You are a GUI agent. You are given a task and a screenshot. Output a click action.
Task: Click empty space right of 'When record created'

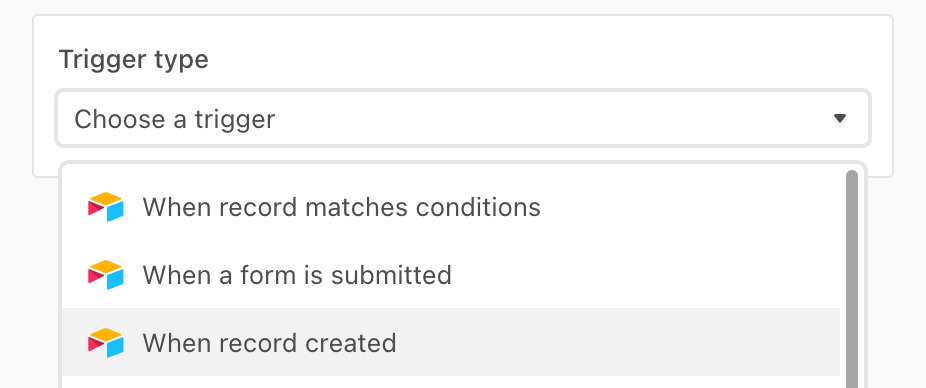pyautogui.click(x=617, y=342)
